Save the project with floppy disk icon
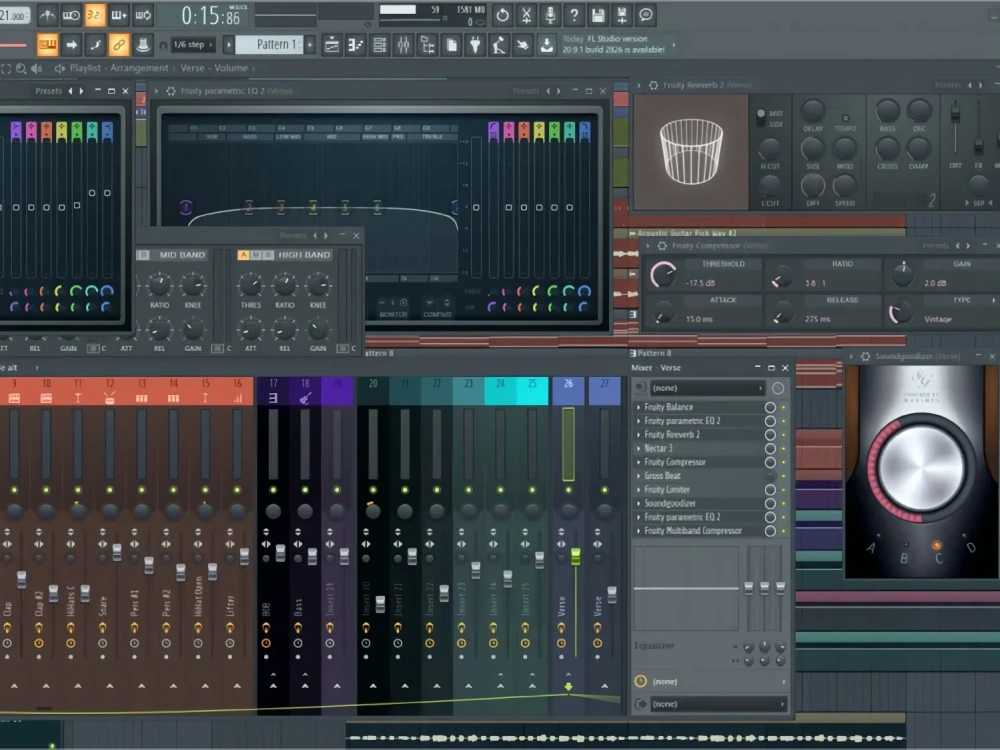Screen dimensions: 1000x750 point(598,15)
